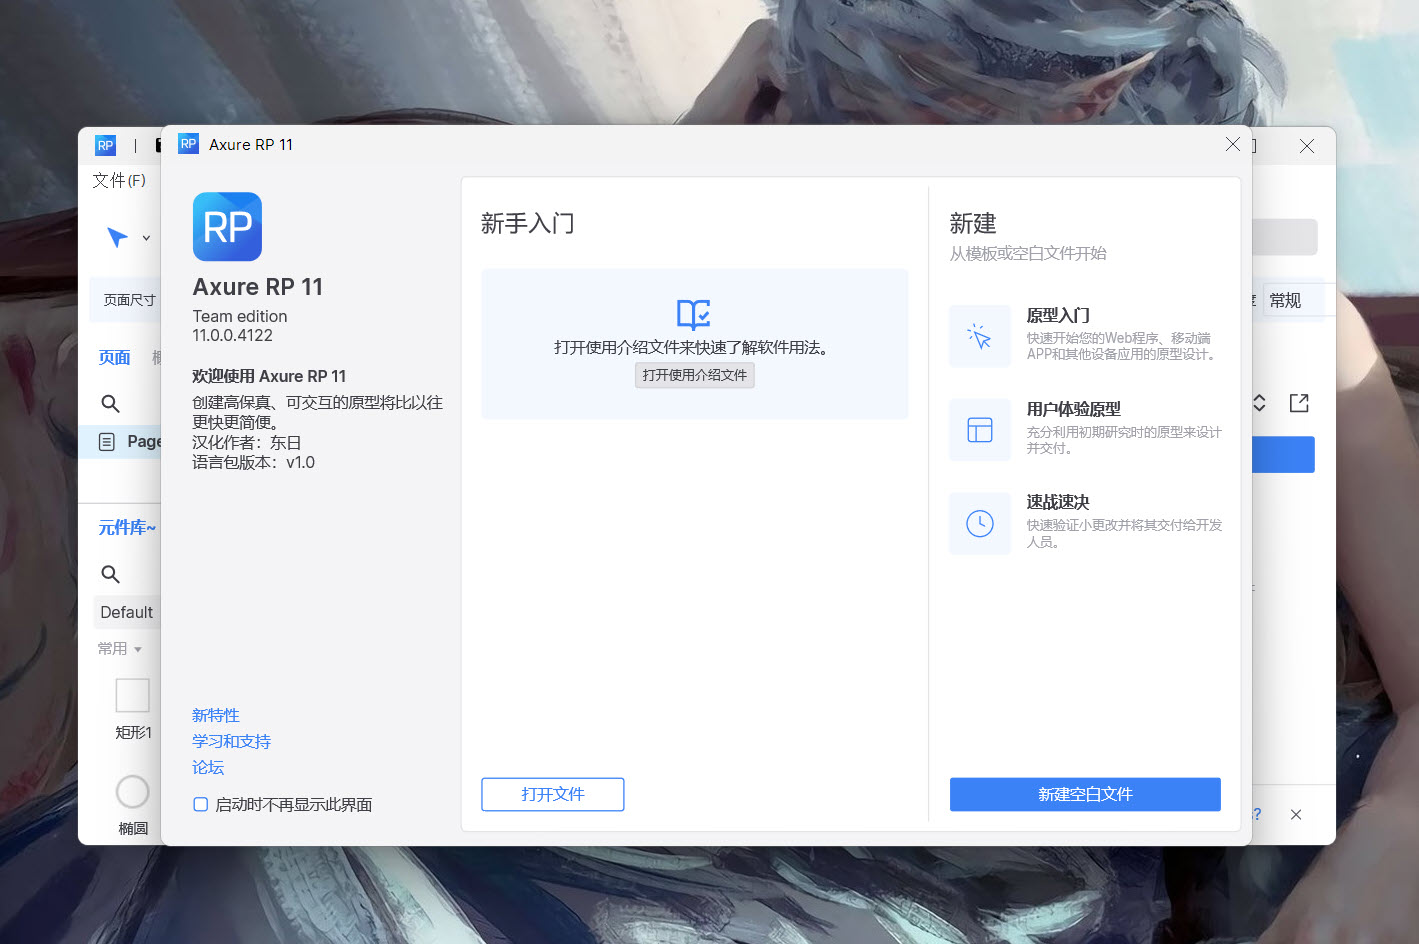Viewport: 1419px width, 944px height.
Task: Open the 新特性 link
Action: click(x=215, y=715)
